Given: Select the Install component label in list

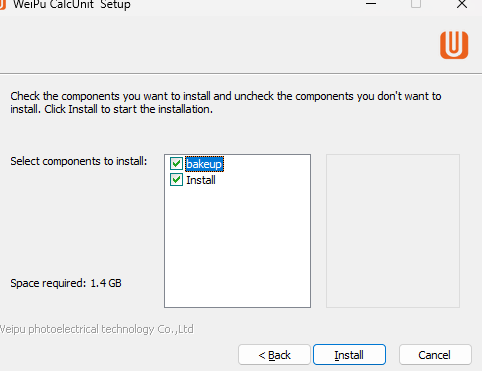Looking at the screenshot, I should coord(201,180).
